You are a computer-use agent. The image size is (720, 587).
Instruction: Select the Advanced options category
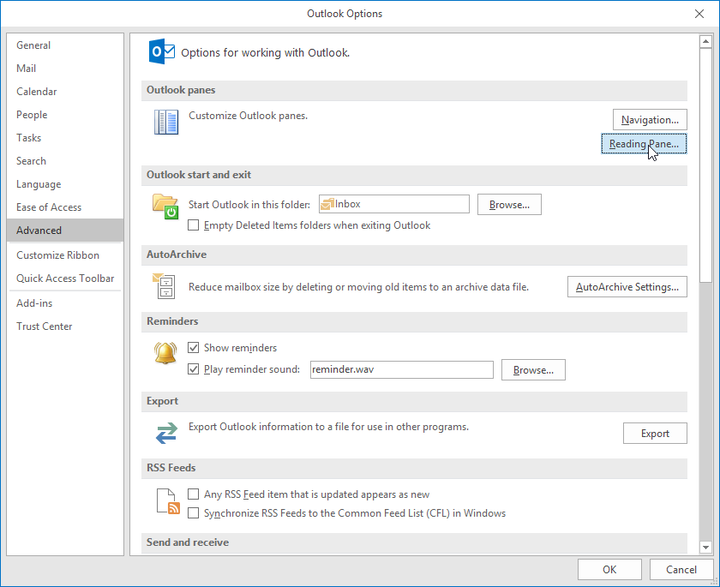(x=65, y=230)
